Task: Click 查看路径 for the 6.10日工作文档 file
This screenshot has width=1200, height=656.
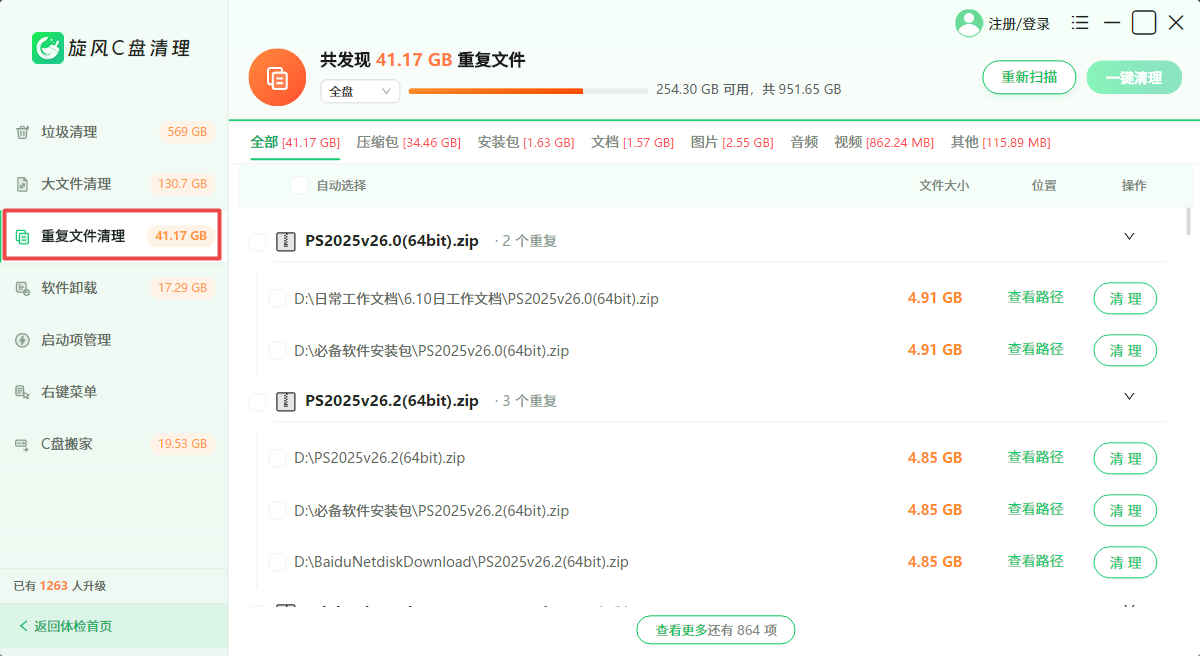Action: [x=1035, y=297]
